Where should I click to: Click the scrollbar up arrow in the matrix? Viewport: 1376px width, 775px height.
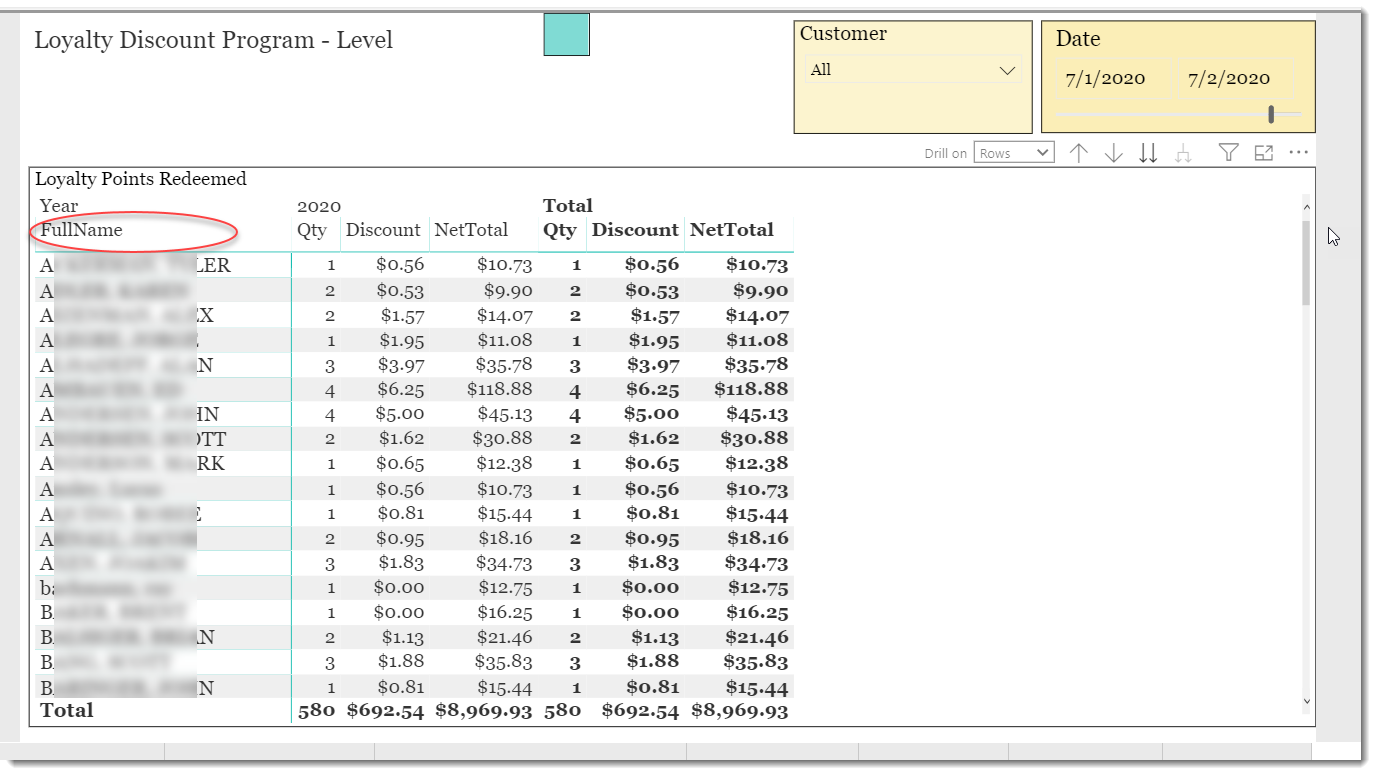(x=1306, y=207)
